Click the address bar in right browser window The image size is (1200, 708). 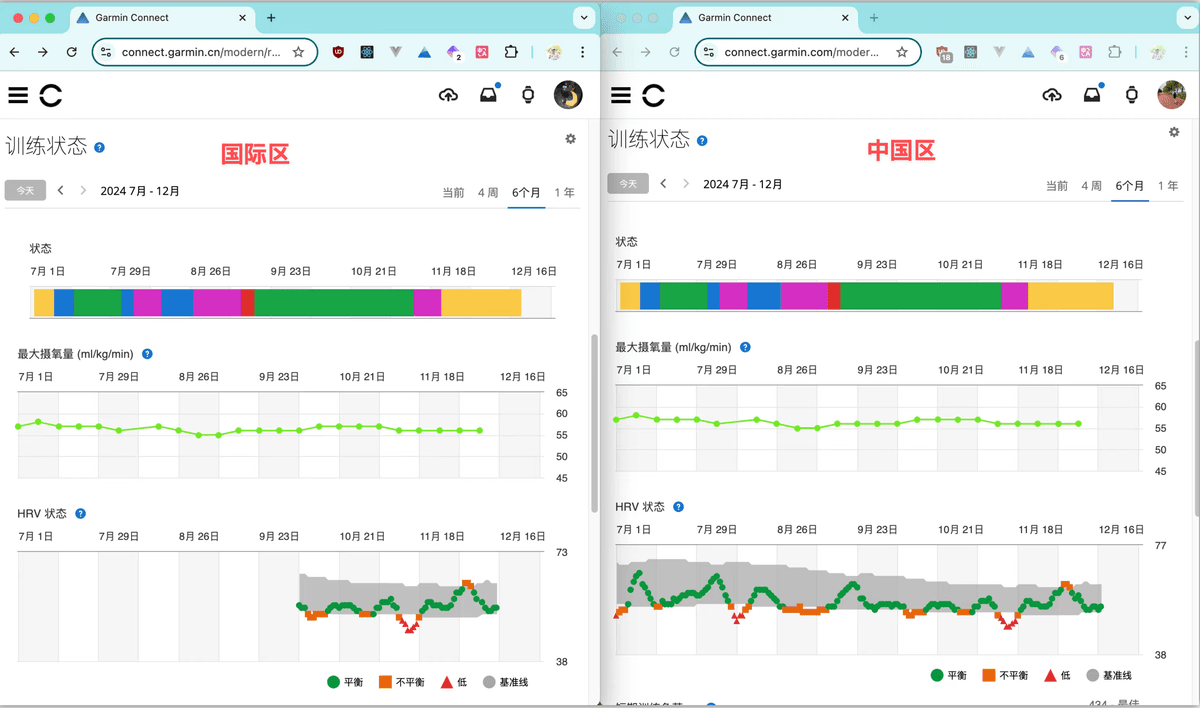tap(800, 52)
